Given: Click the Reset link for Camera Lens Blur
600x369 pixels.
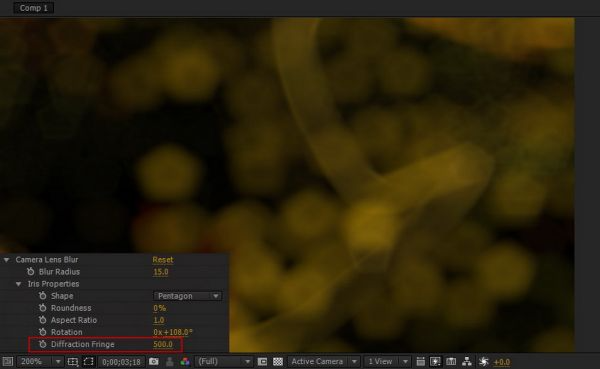Looking at the screenshot, I should tap(163, 260).
